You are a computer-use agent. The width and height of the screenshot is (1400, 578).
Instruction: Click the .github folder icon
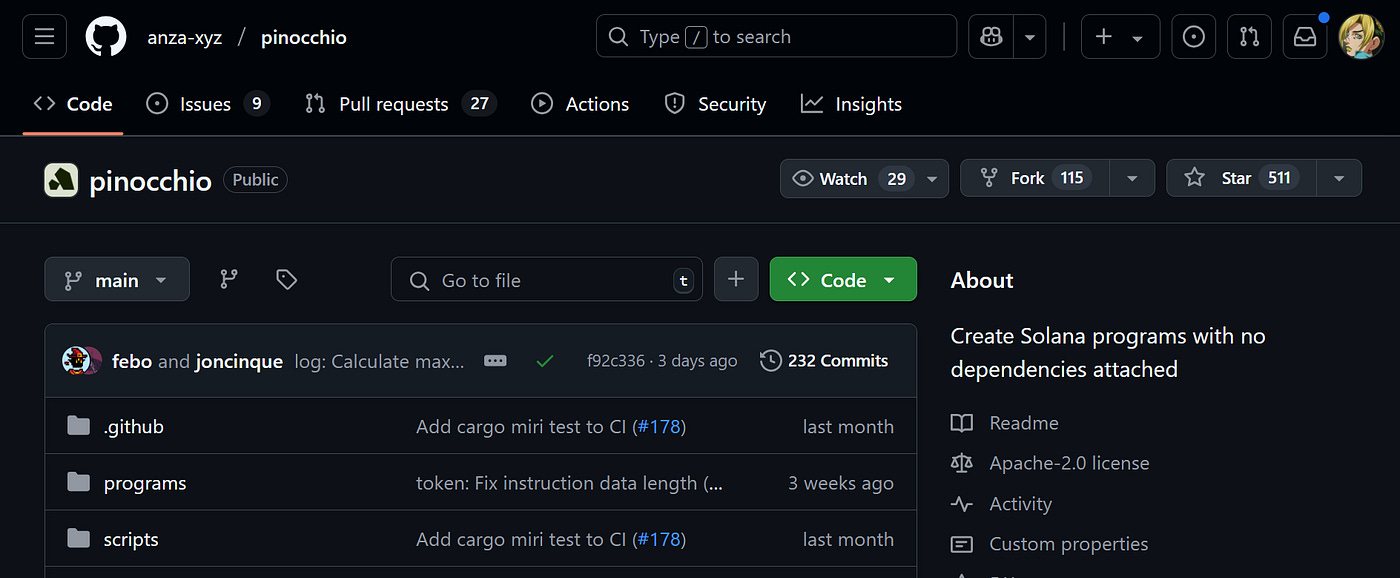tap(79, 426)
